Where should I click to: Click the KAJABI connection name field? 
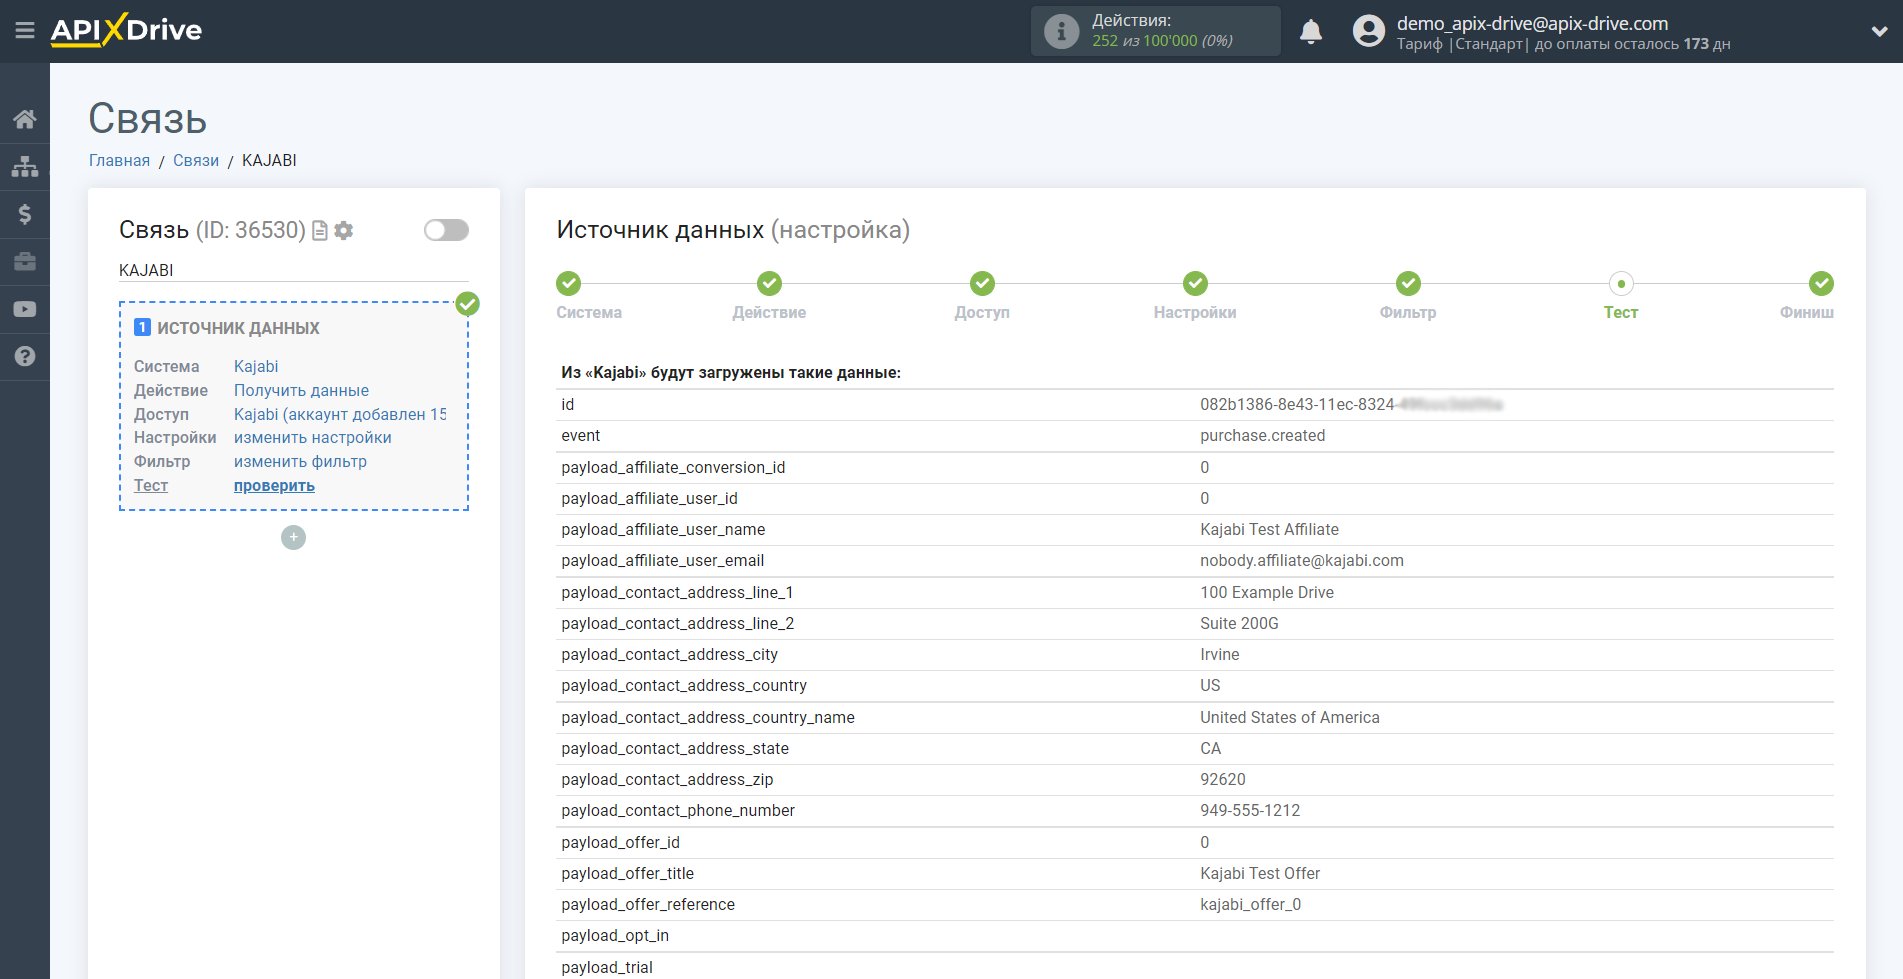pyautogui.click(x=294, y=270)
